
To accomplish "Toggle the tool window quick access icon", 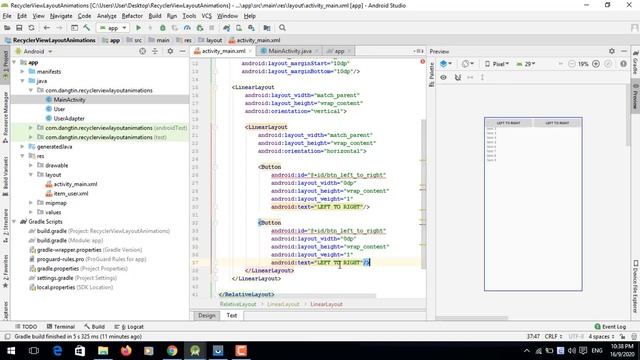I will (x=7, y=337).
